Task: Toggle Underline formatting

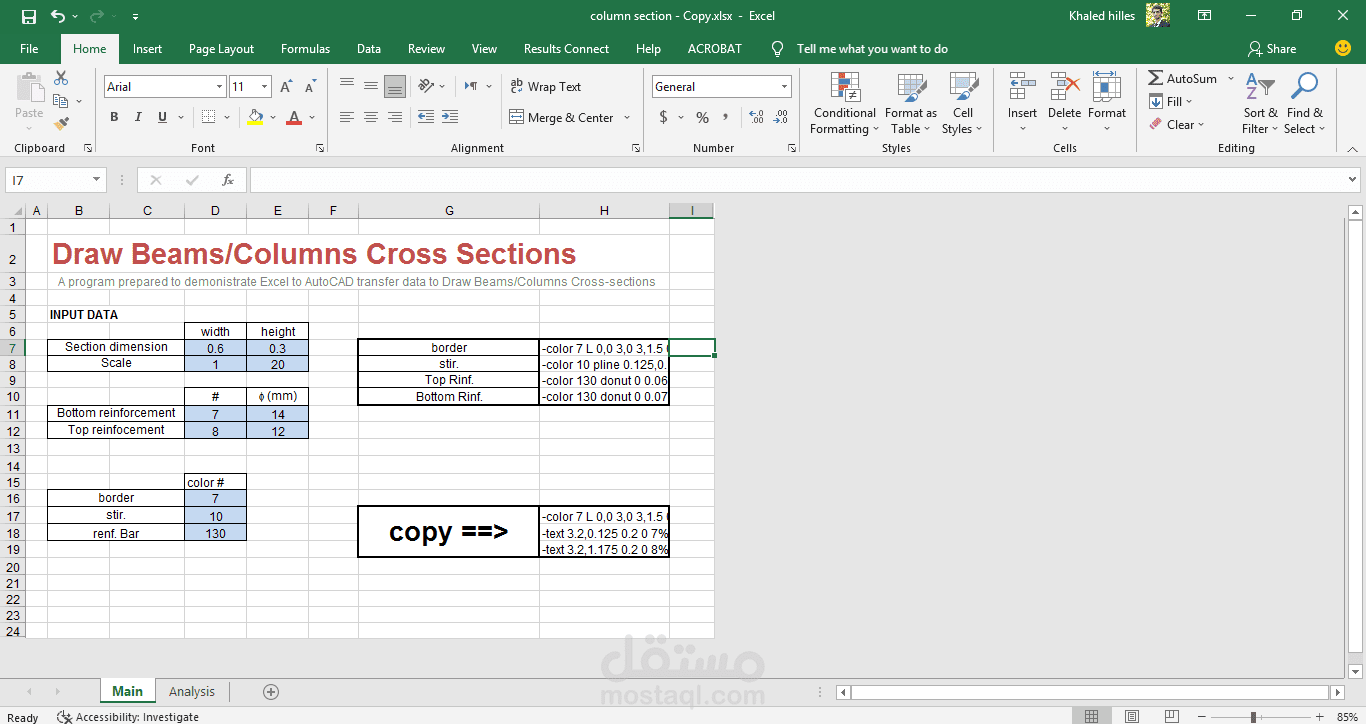Action: tap(162, 117)
